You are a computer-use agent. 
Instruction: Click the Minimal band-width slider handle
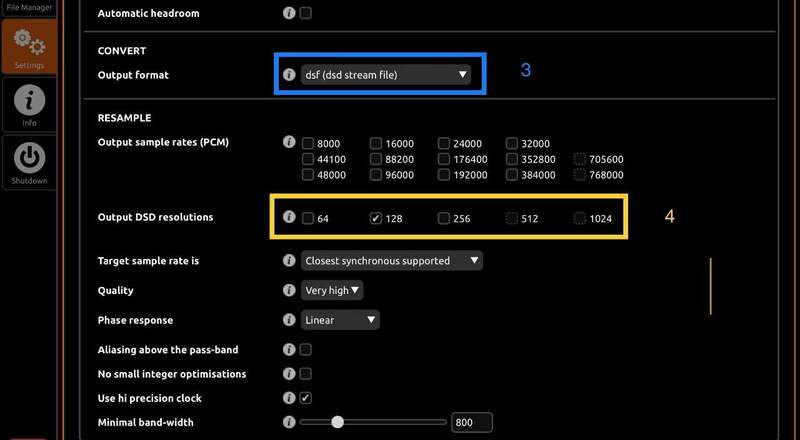click(338, 422)
